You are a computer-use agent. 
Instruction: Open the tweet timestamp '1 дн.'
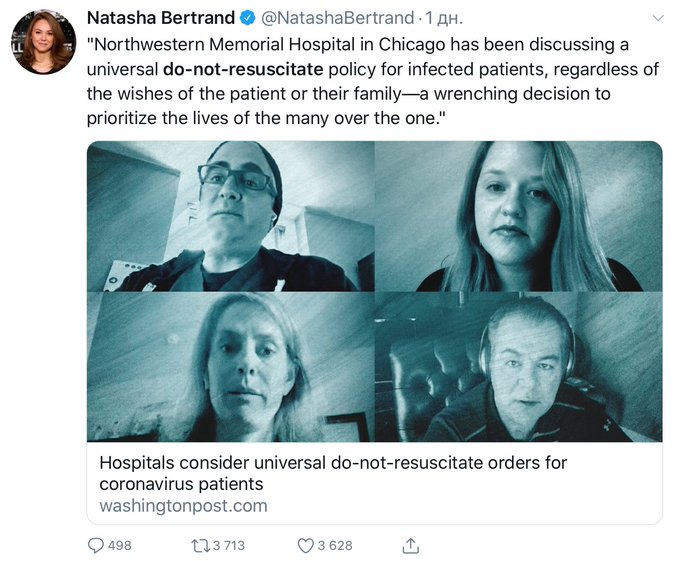coord(444,18)
